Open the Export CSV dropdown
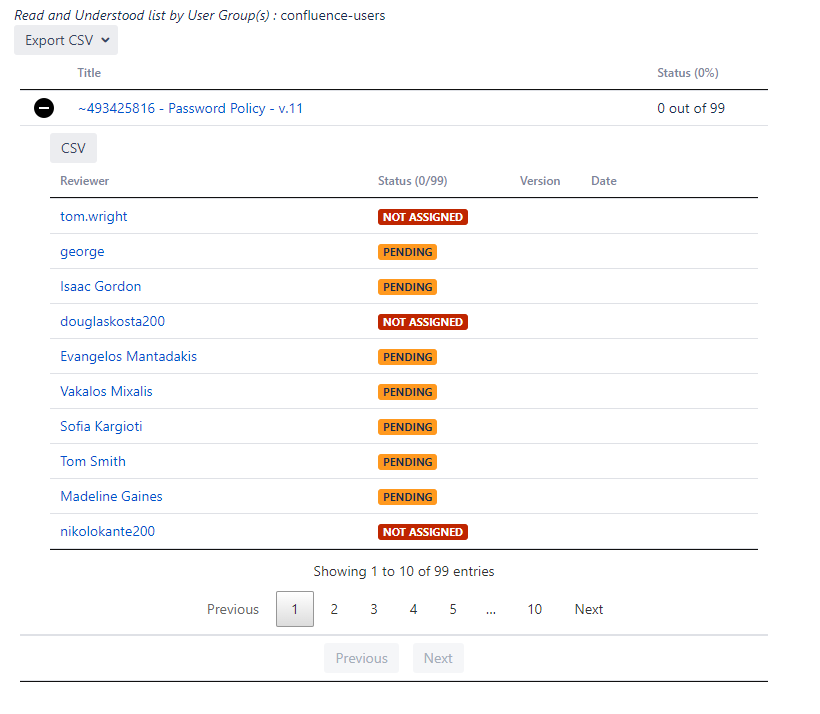Viewport: 820px width, 714px height. [66, 41]
